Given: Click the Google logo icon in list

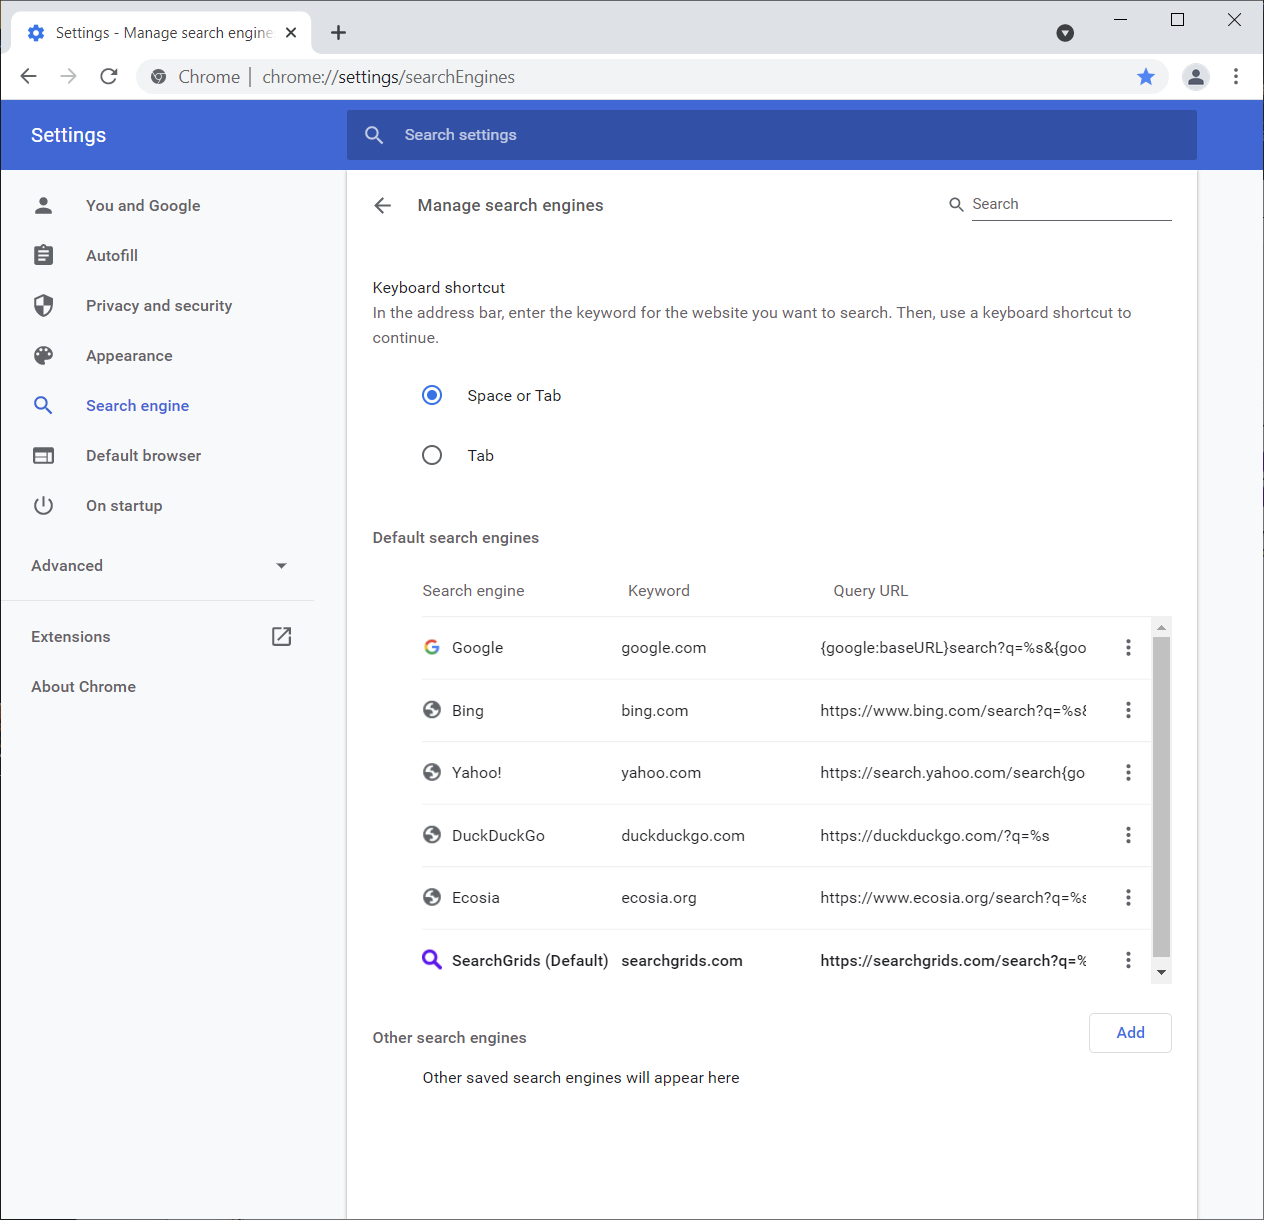Looking at the screenshot, I should point(432,647).
